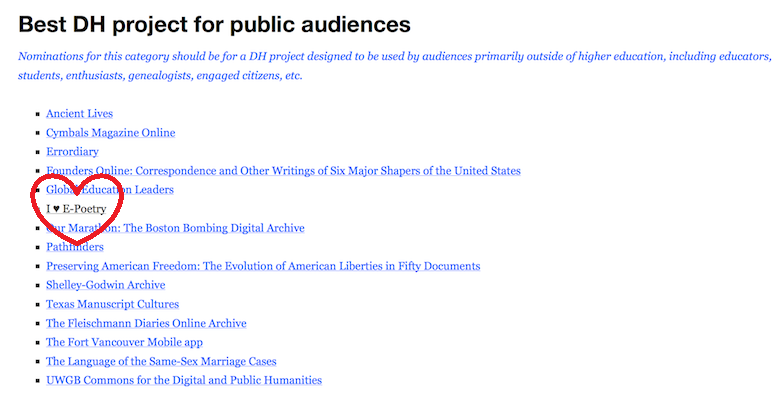Viewport: 780px width, 400px height.
Task: Open the Ancient Lives link
Action: (80, 113)
